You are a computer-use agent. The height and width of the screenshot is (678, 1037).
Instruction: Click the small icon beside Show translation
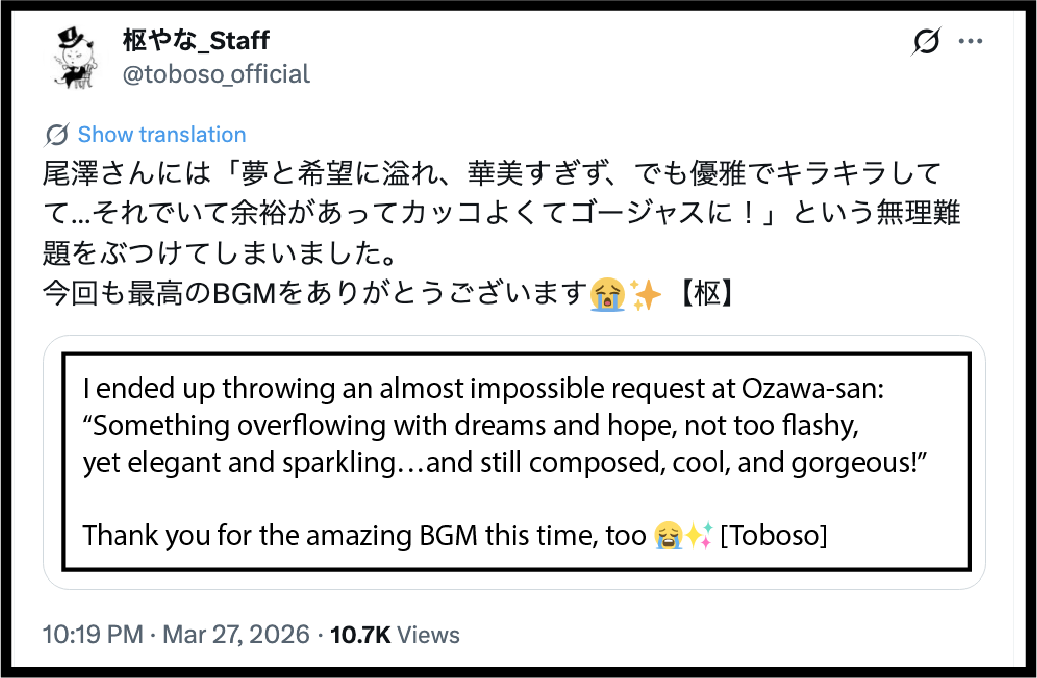coord(58,135)
